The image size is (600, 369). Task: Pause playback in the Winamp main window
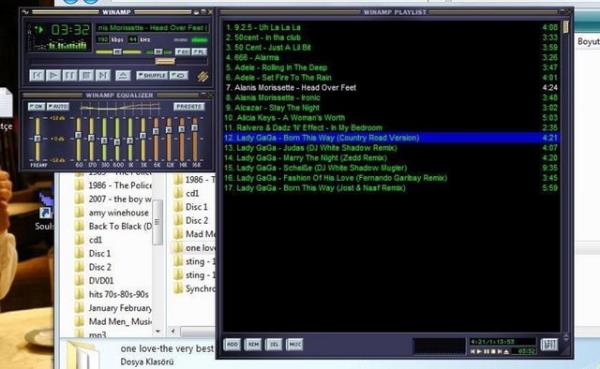[70, 75]
